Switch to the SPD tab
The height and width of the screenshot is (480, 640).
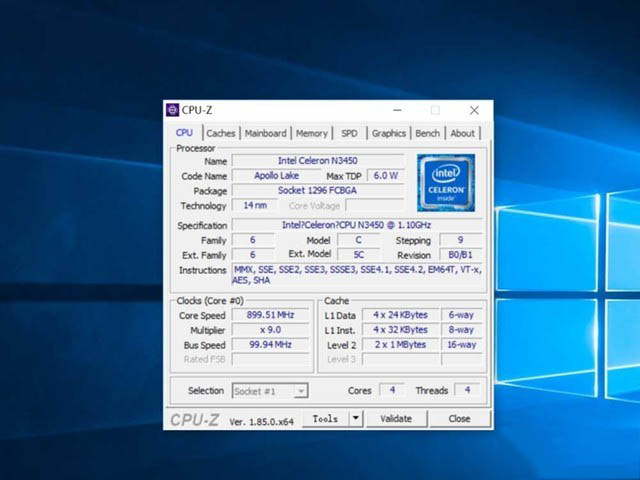tap(349, 133)
